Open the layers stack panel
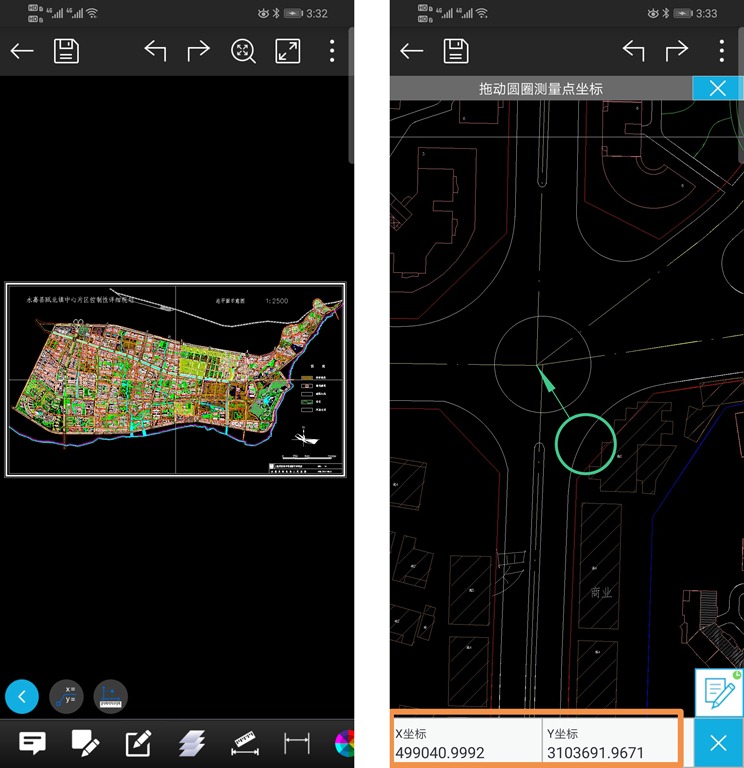 (x=192, y=743)
